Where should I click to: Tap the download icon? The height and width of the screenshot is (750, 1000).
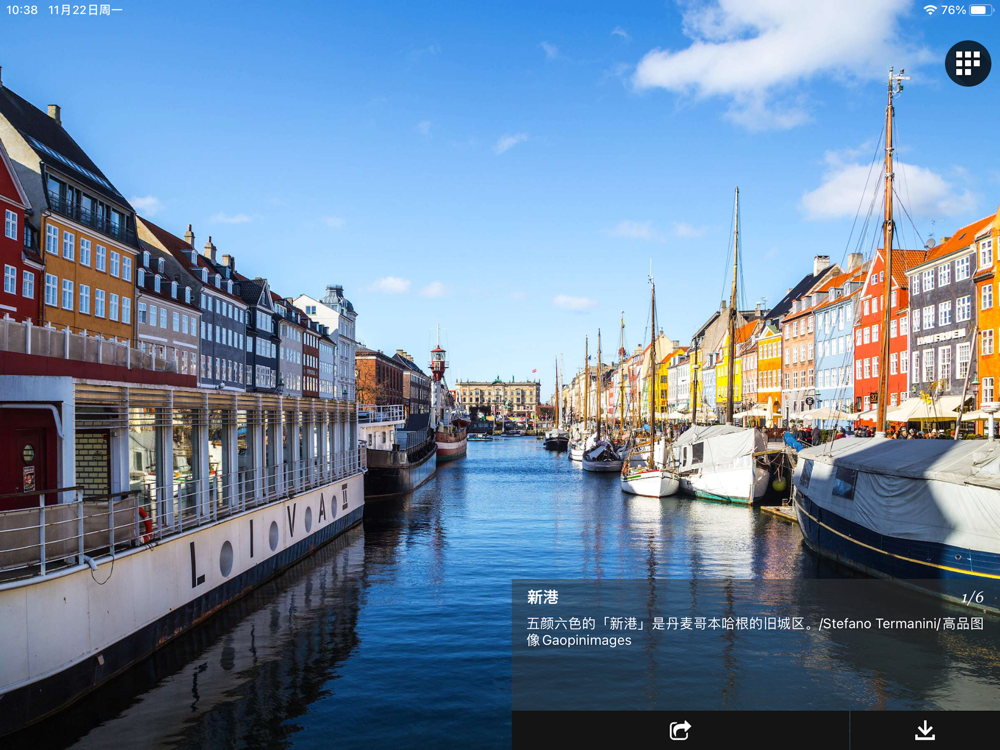click(x=925, y=730)
